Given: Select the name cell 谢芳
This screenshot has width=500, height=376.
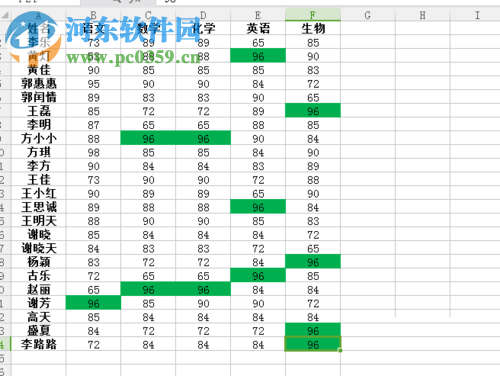Looking at the screenshot, I should 39,303.
